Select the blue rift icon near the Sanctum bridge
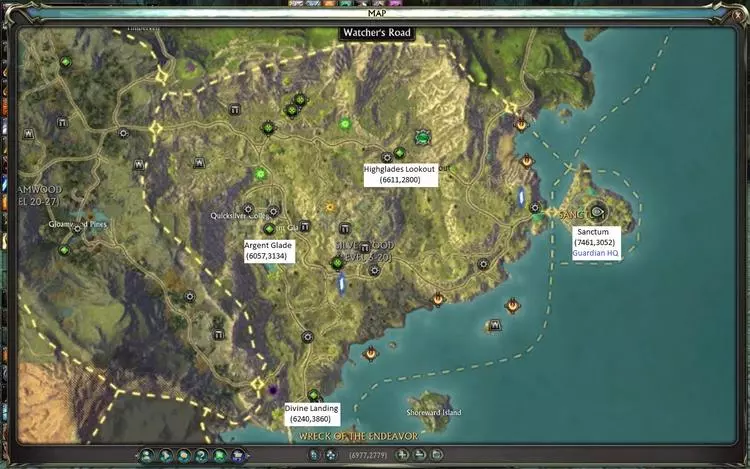750x469 pixels. [521, 197]
